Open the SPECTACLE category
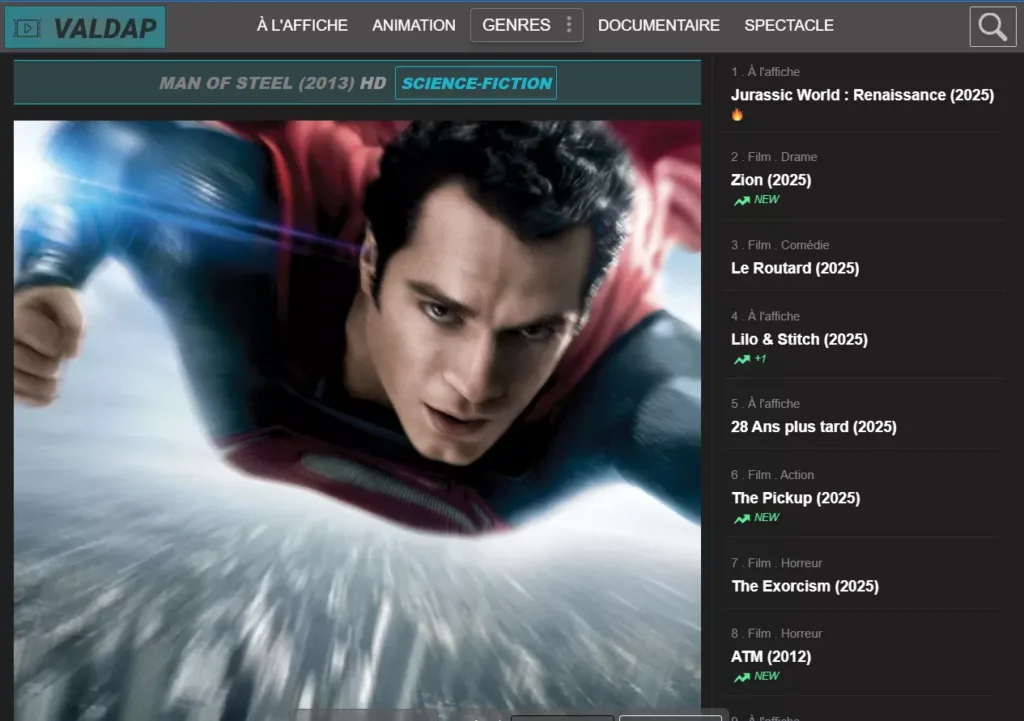The width and height of the screenshot is (1024, 721). pos(789,25)
